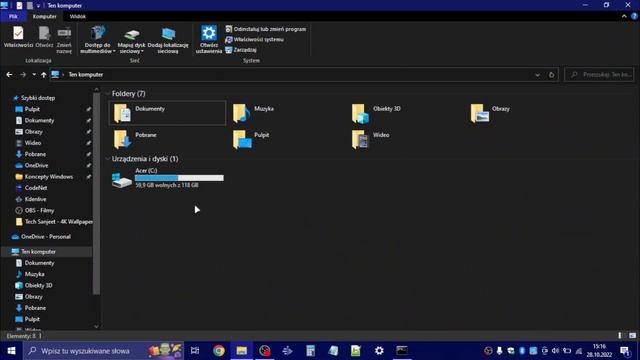
Task: Collapse the Urządzenia i dyski group
Action: 108,159
